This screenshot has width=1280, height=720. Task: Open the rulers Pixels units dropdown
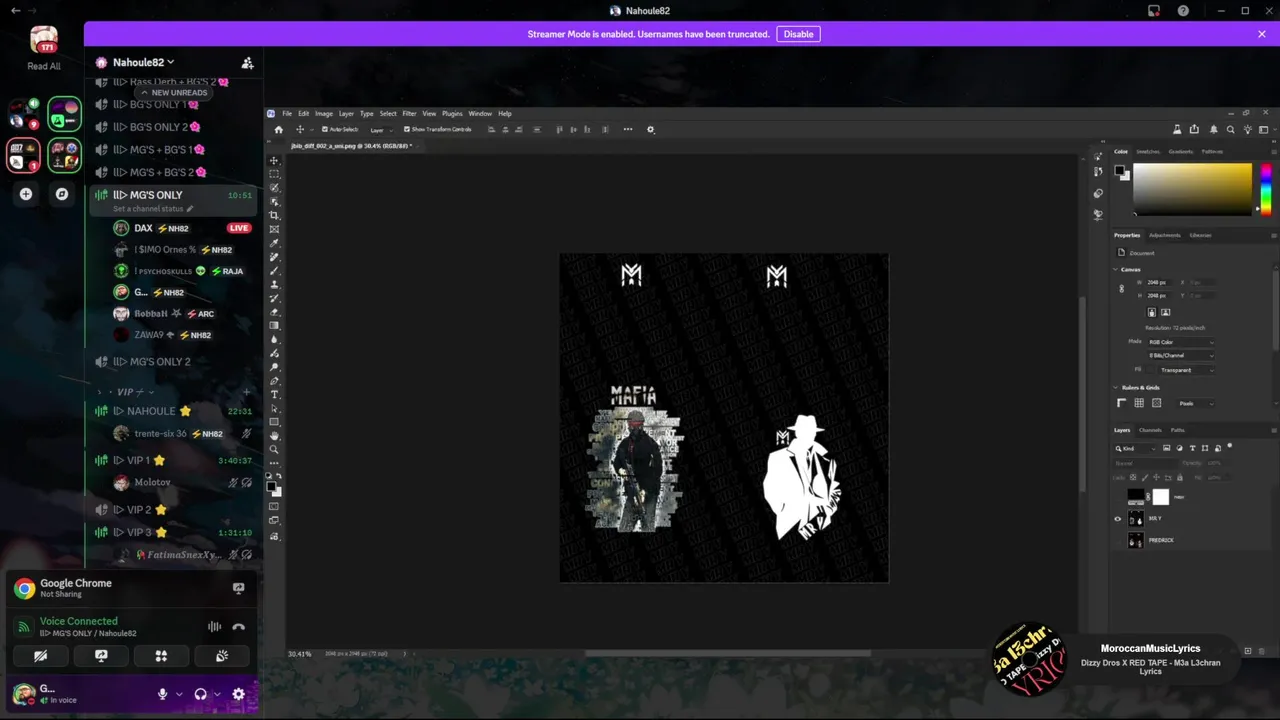tap(1196, 404)
